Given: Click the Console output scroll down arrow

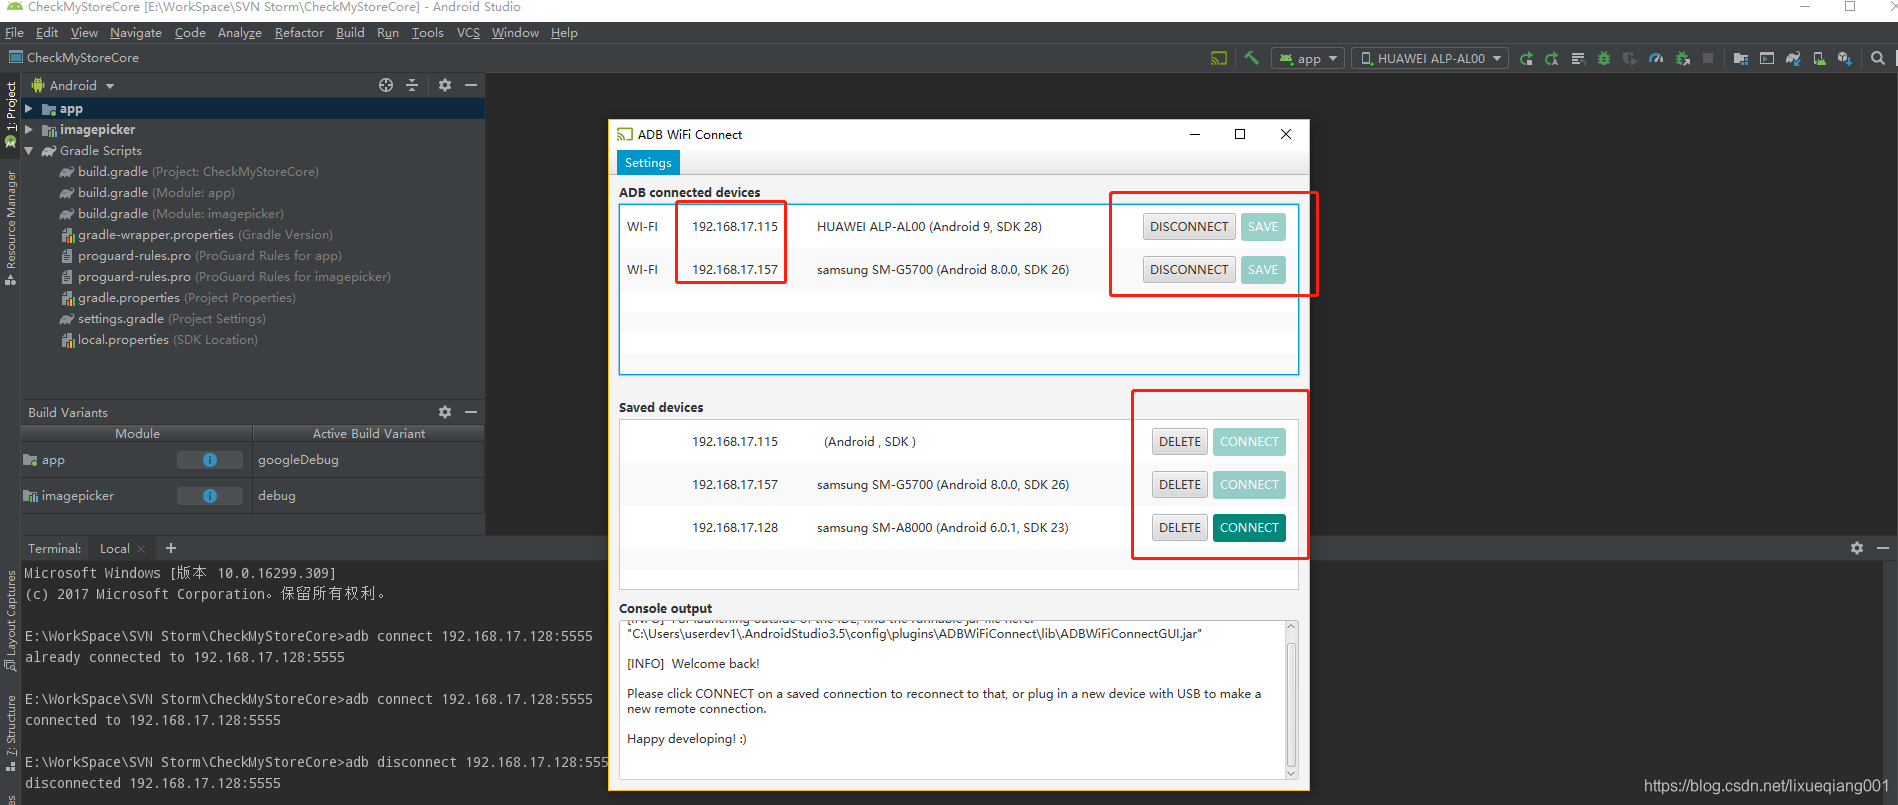Looking at the screenshot, I should pos(1291,773).
